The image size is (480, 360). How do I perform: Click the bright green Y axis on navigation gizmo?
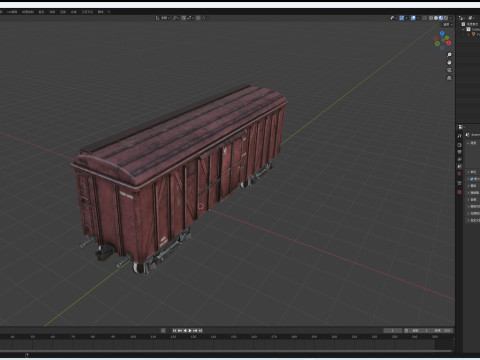tap(447, 38)
